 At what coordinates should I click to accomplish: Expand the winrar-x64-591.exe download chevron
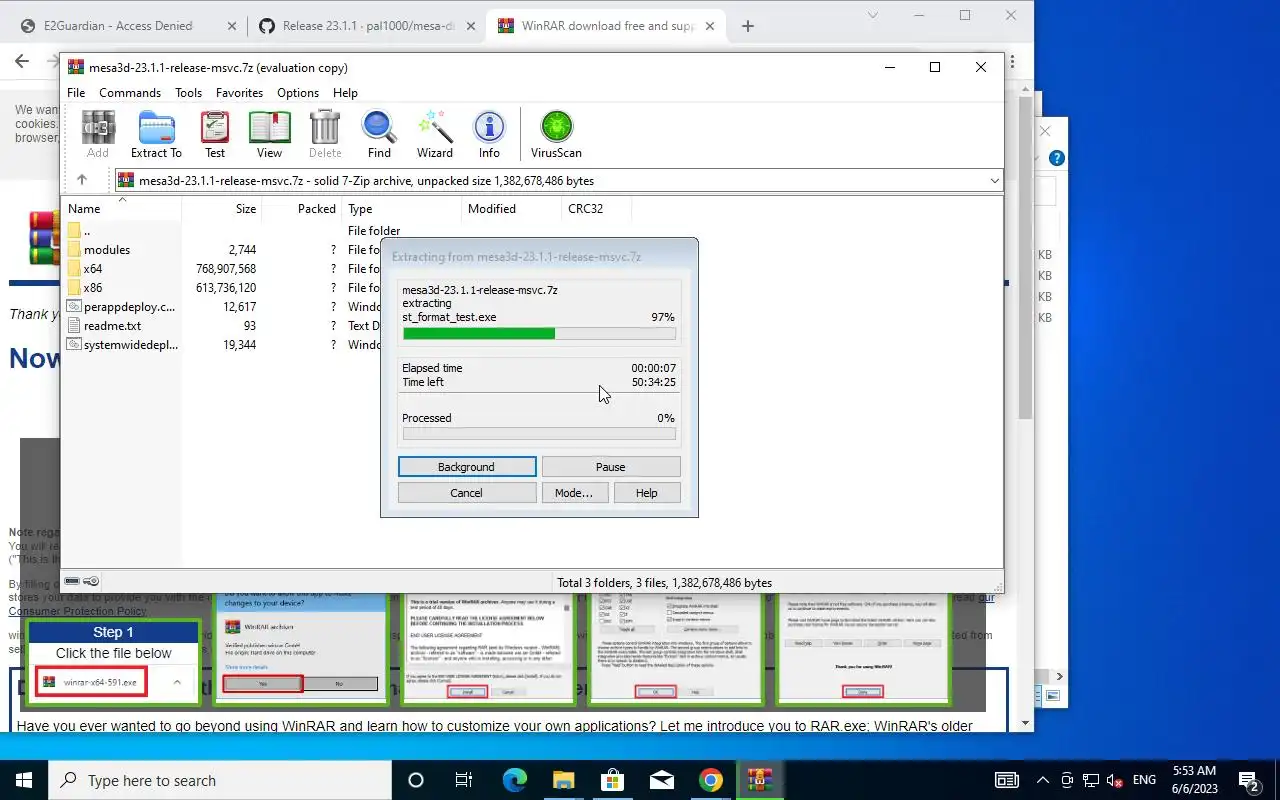(177, 682)
